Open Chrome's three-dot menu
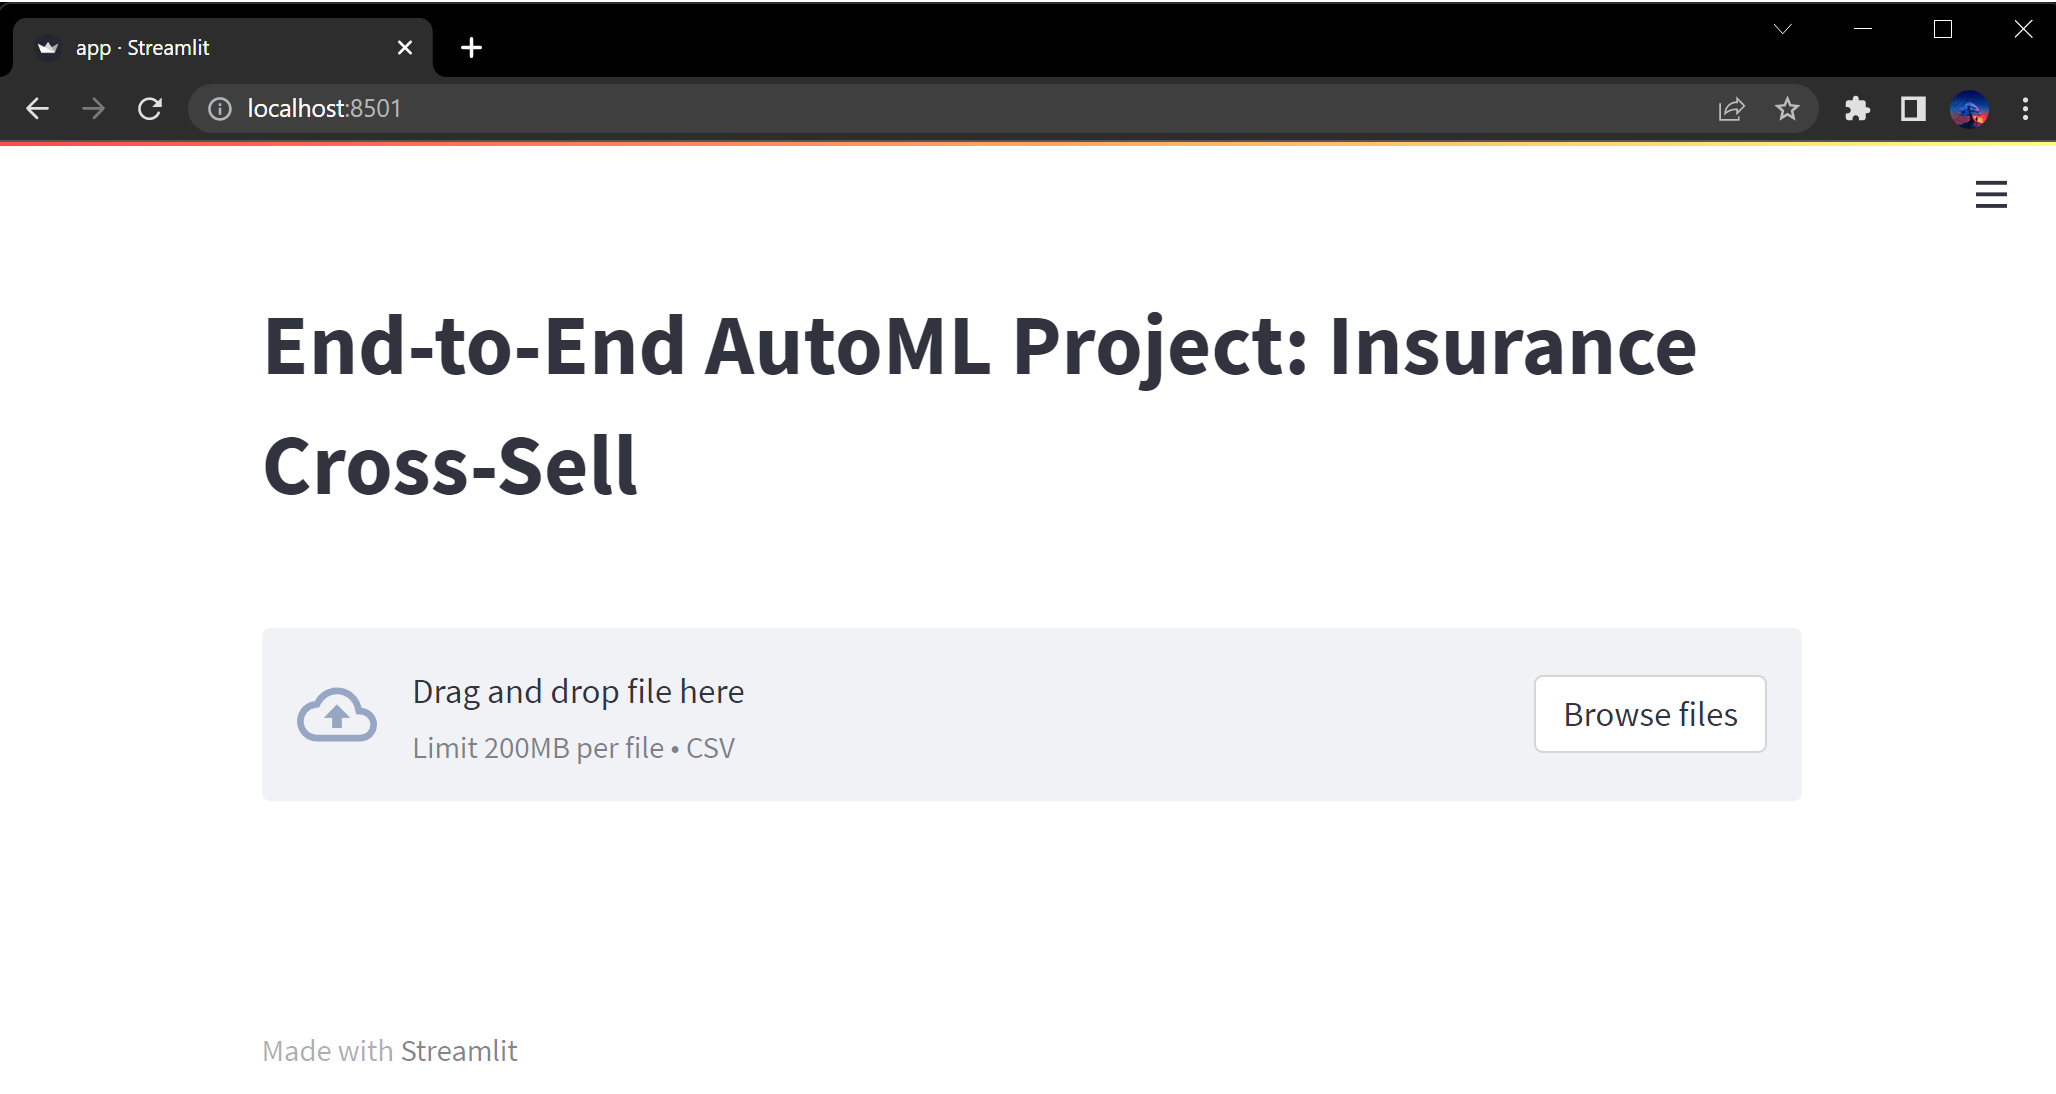 (2025, 109)
